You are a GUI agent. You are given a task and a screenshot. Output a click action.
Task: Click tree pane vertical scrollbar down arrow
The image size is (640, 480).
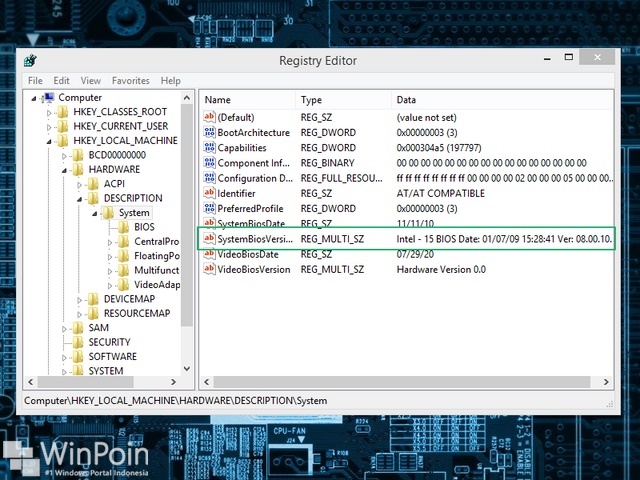187,369
